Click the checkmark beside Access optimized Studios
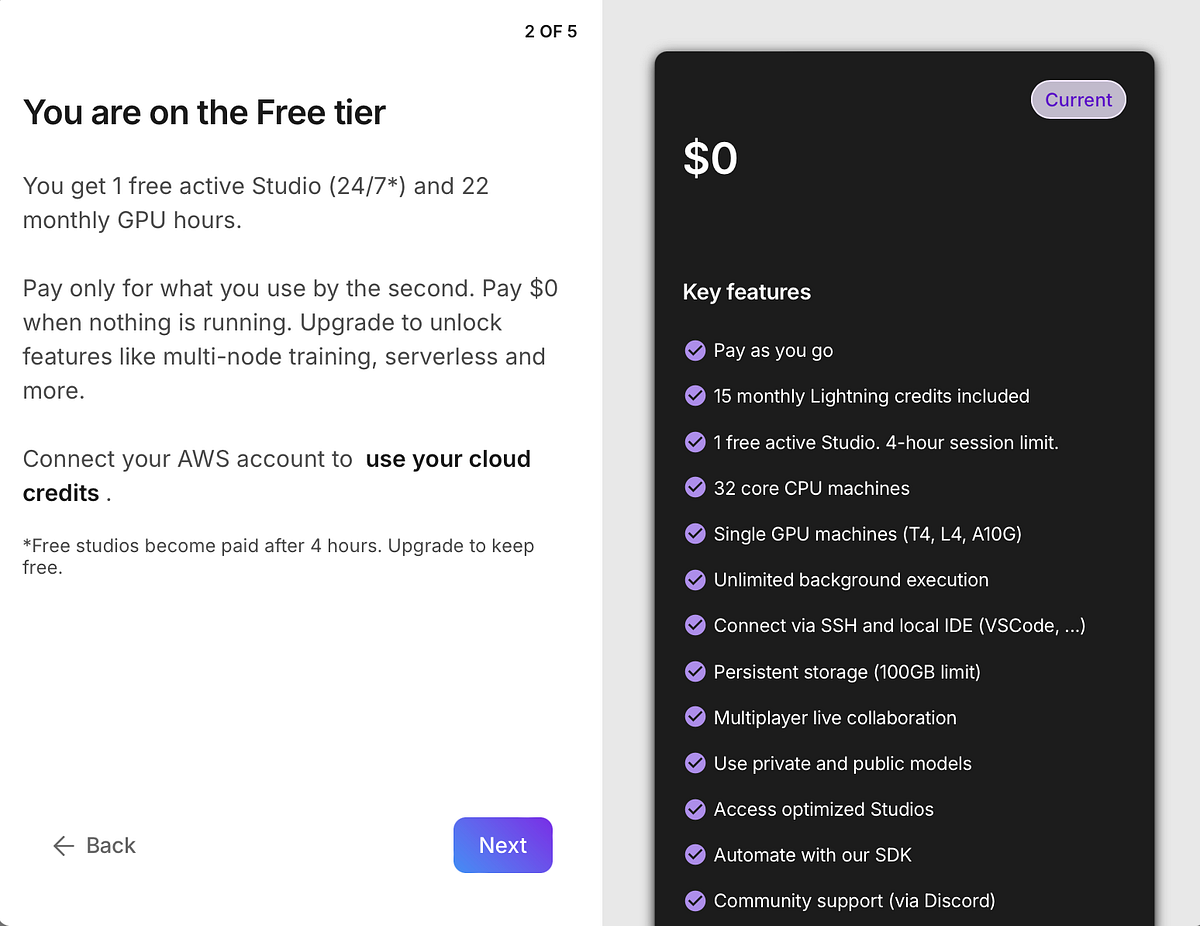 695,809
